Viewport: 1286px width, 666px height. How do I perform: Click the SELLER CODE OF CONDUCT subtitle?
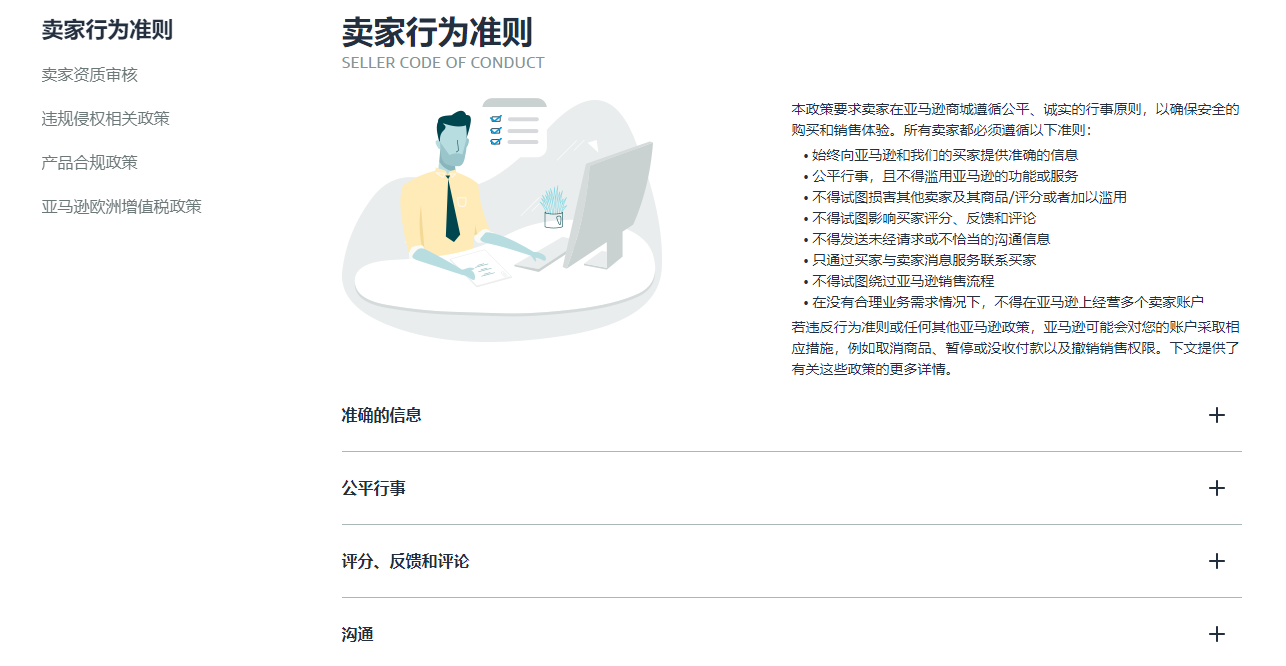tap(443, 63)
